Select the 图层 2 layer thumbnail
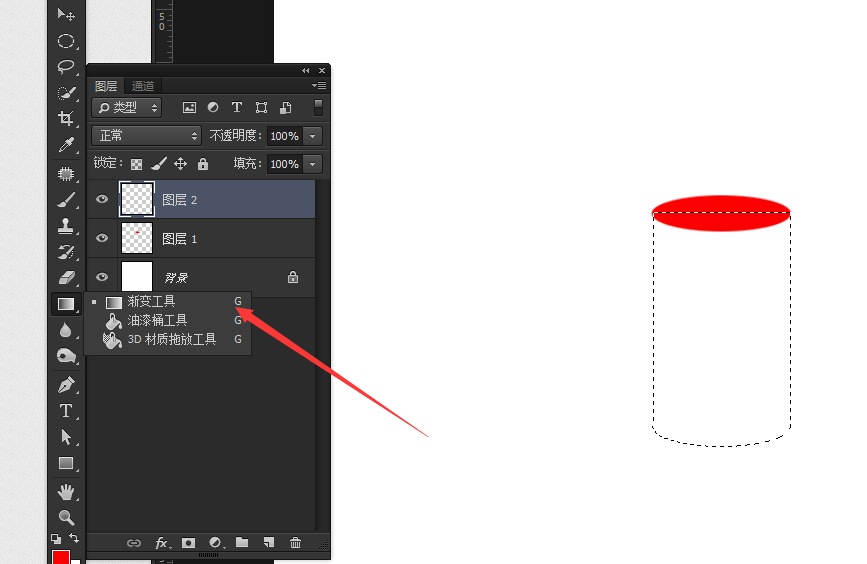Image resolution: width=867 pixels, height=564 pixels. pos(137,199)
